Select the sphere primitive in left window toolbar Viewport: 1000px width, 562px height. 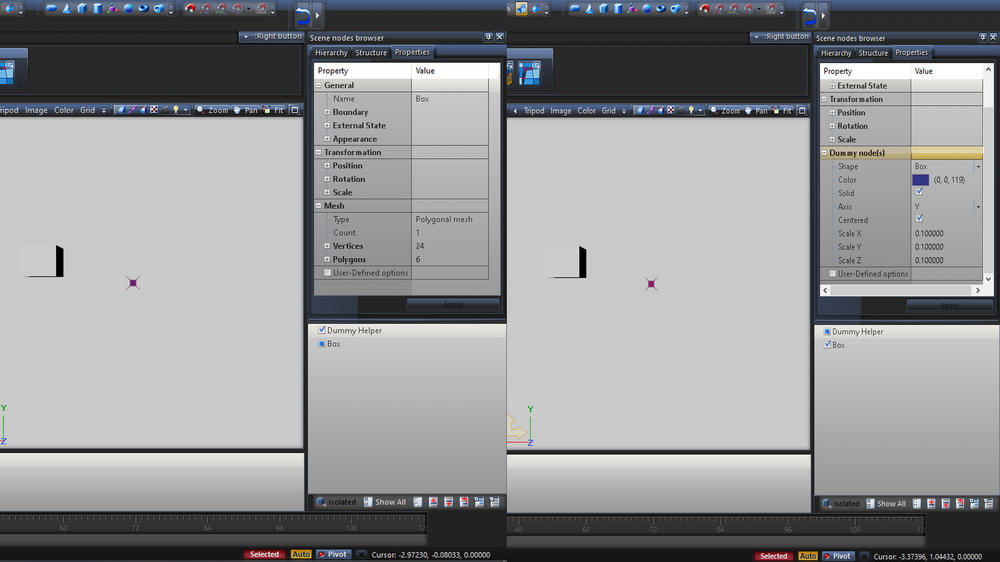[x=128, y=8]
